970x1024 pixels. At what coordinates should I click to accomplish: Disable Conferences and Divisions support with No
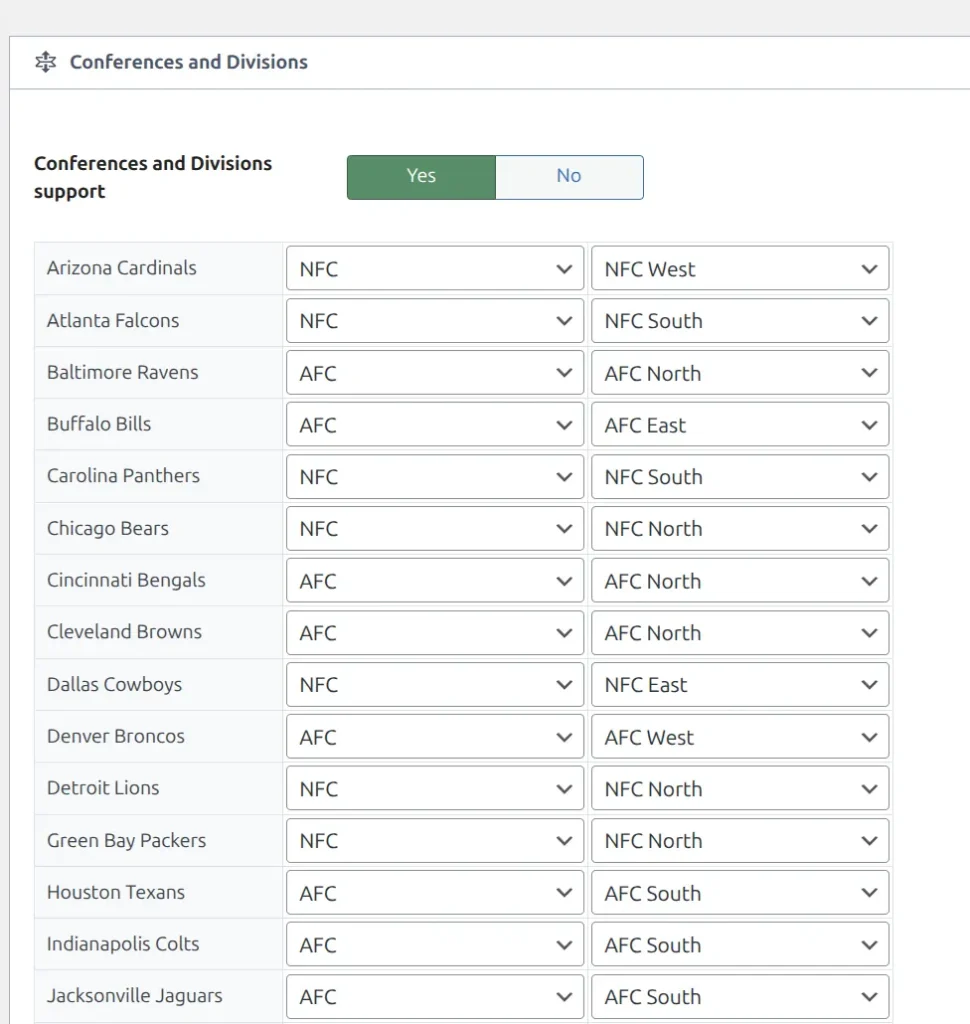pyautogui.click(x=569, y=177)
